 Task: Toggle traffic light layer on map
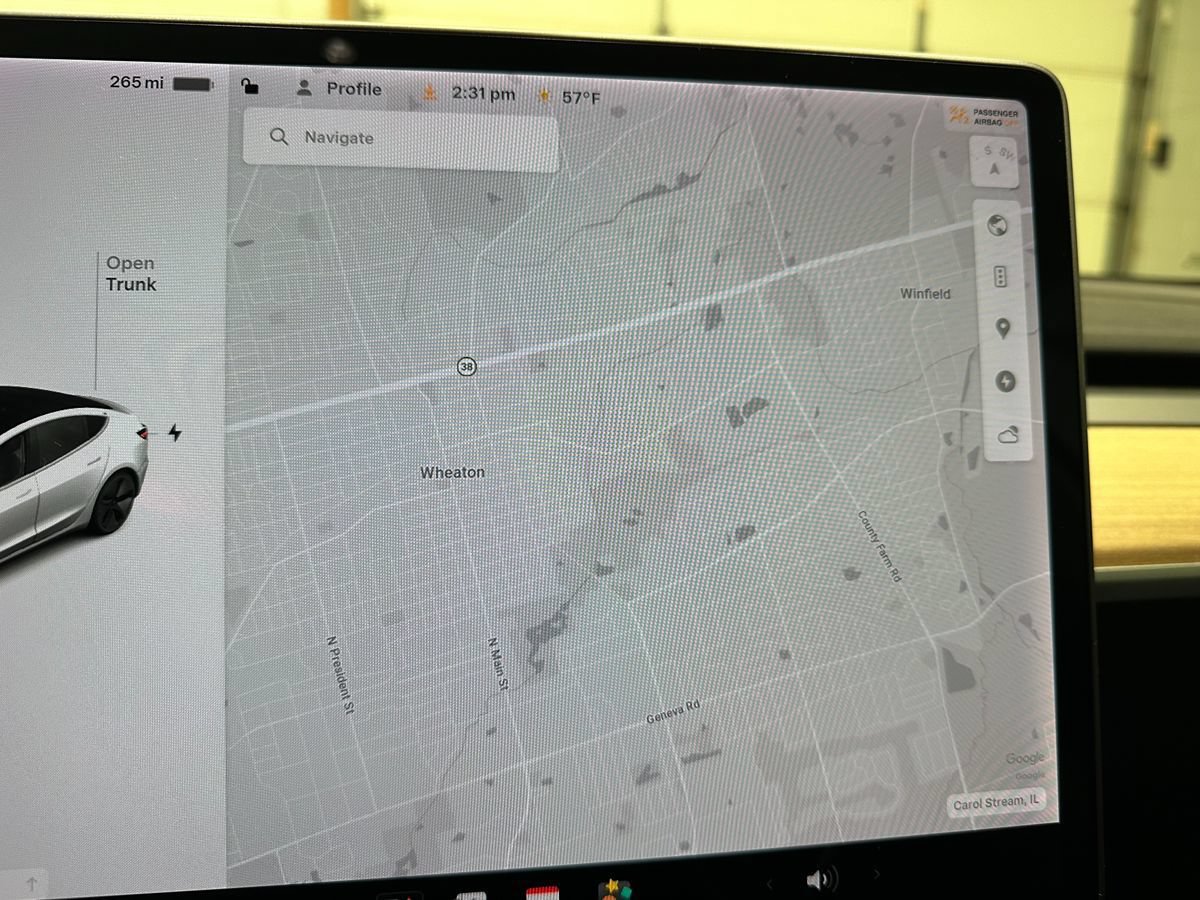1000,278
